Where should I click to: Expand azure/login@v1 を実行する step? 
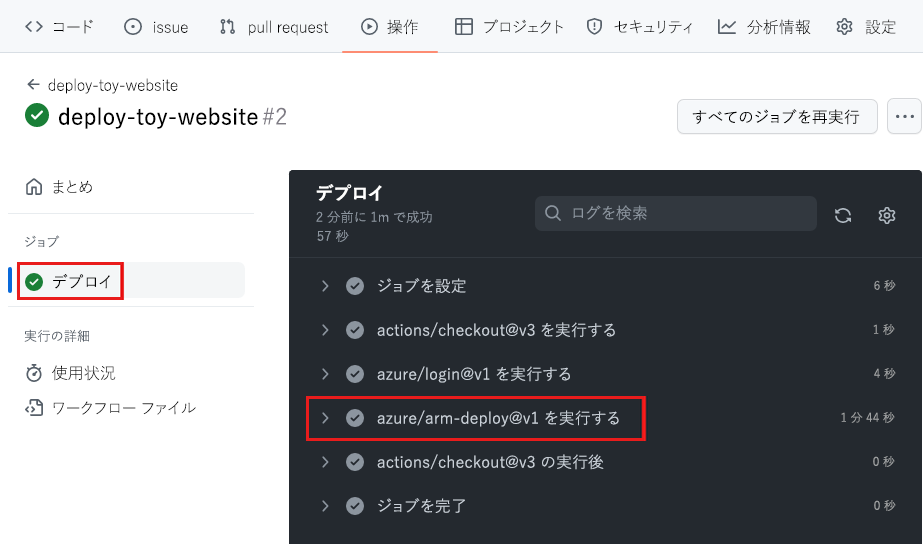[x=325, y=373]
